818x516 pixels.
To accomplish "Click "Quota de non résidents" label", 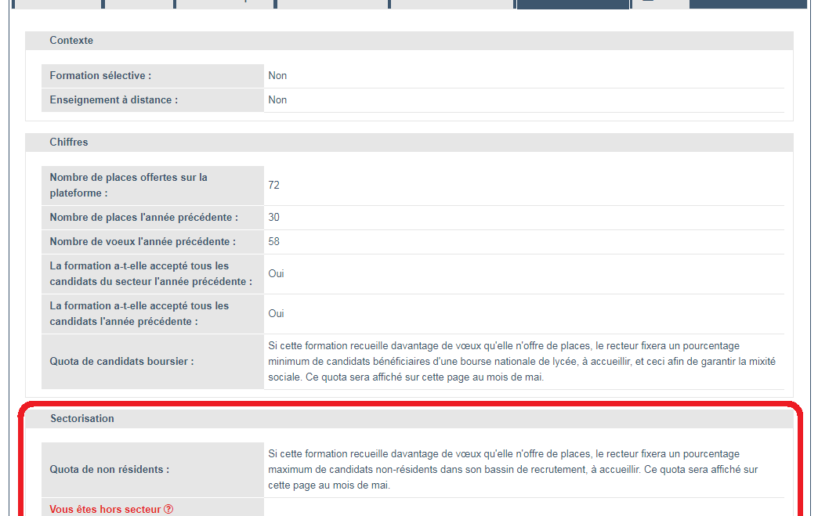I will tap(109, 469).
